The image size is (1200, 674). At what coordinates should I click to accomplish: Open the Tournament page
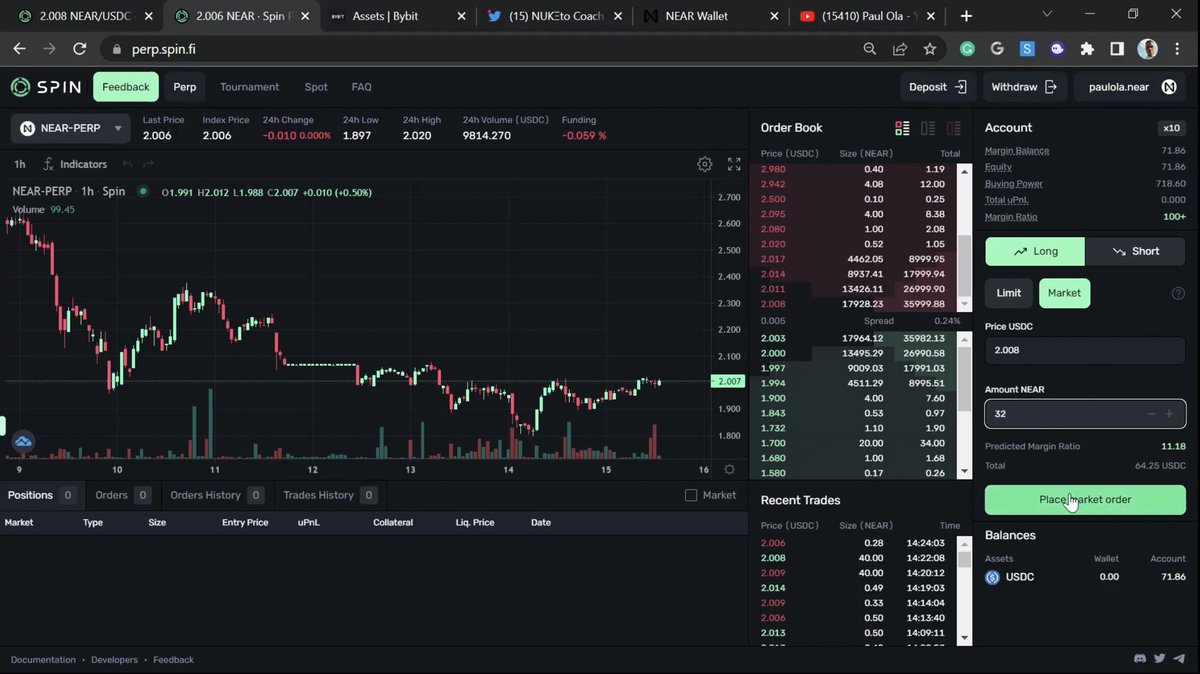tap(250, 87)
